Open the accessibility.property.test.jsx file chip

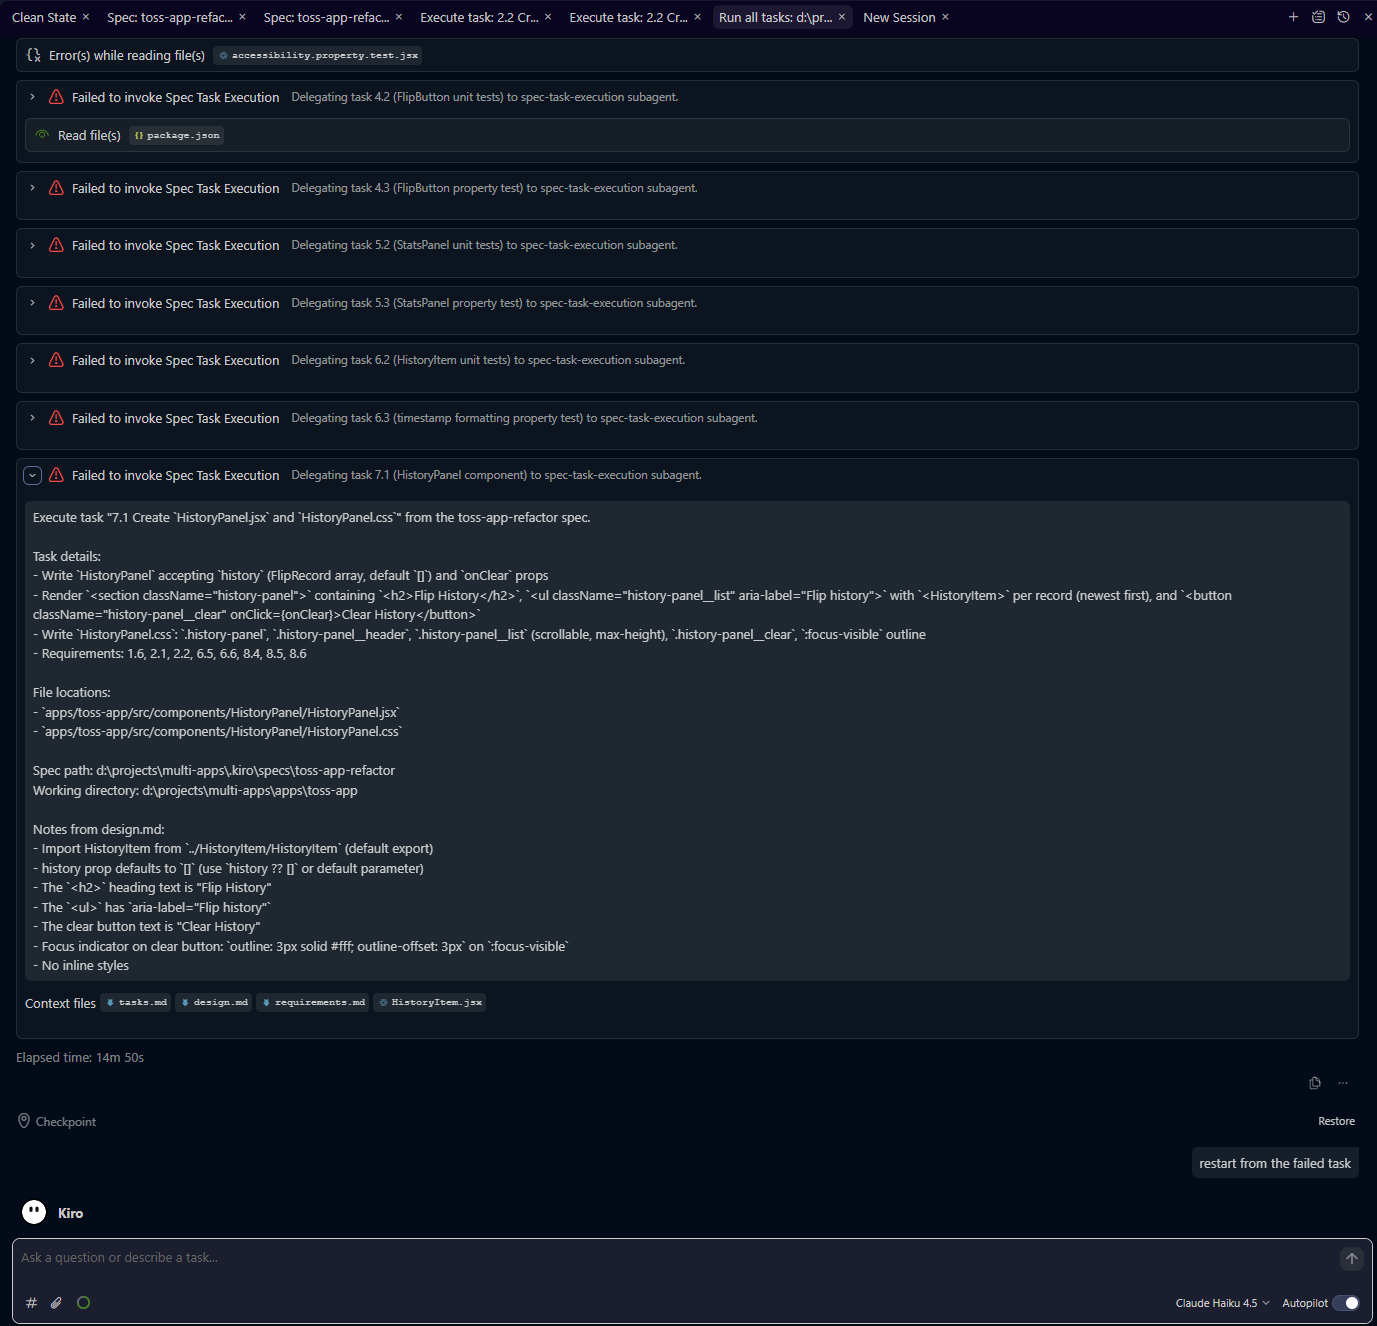(x=317, y=56)
